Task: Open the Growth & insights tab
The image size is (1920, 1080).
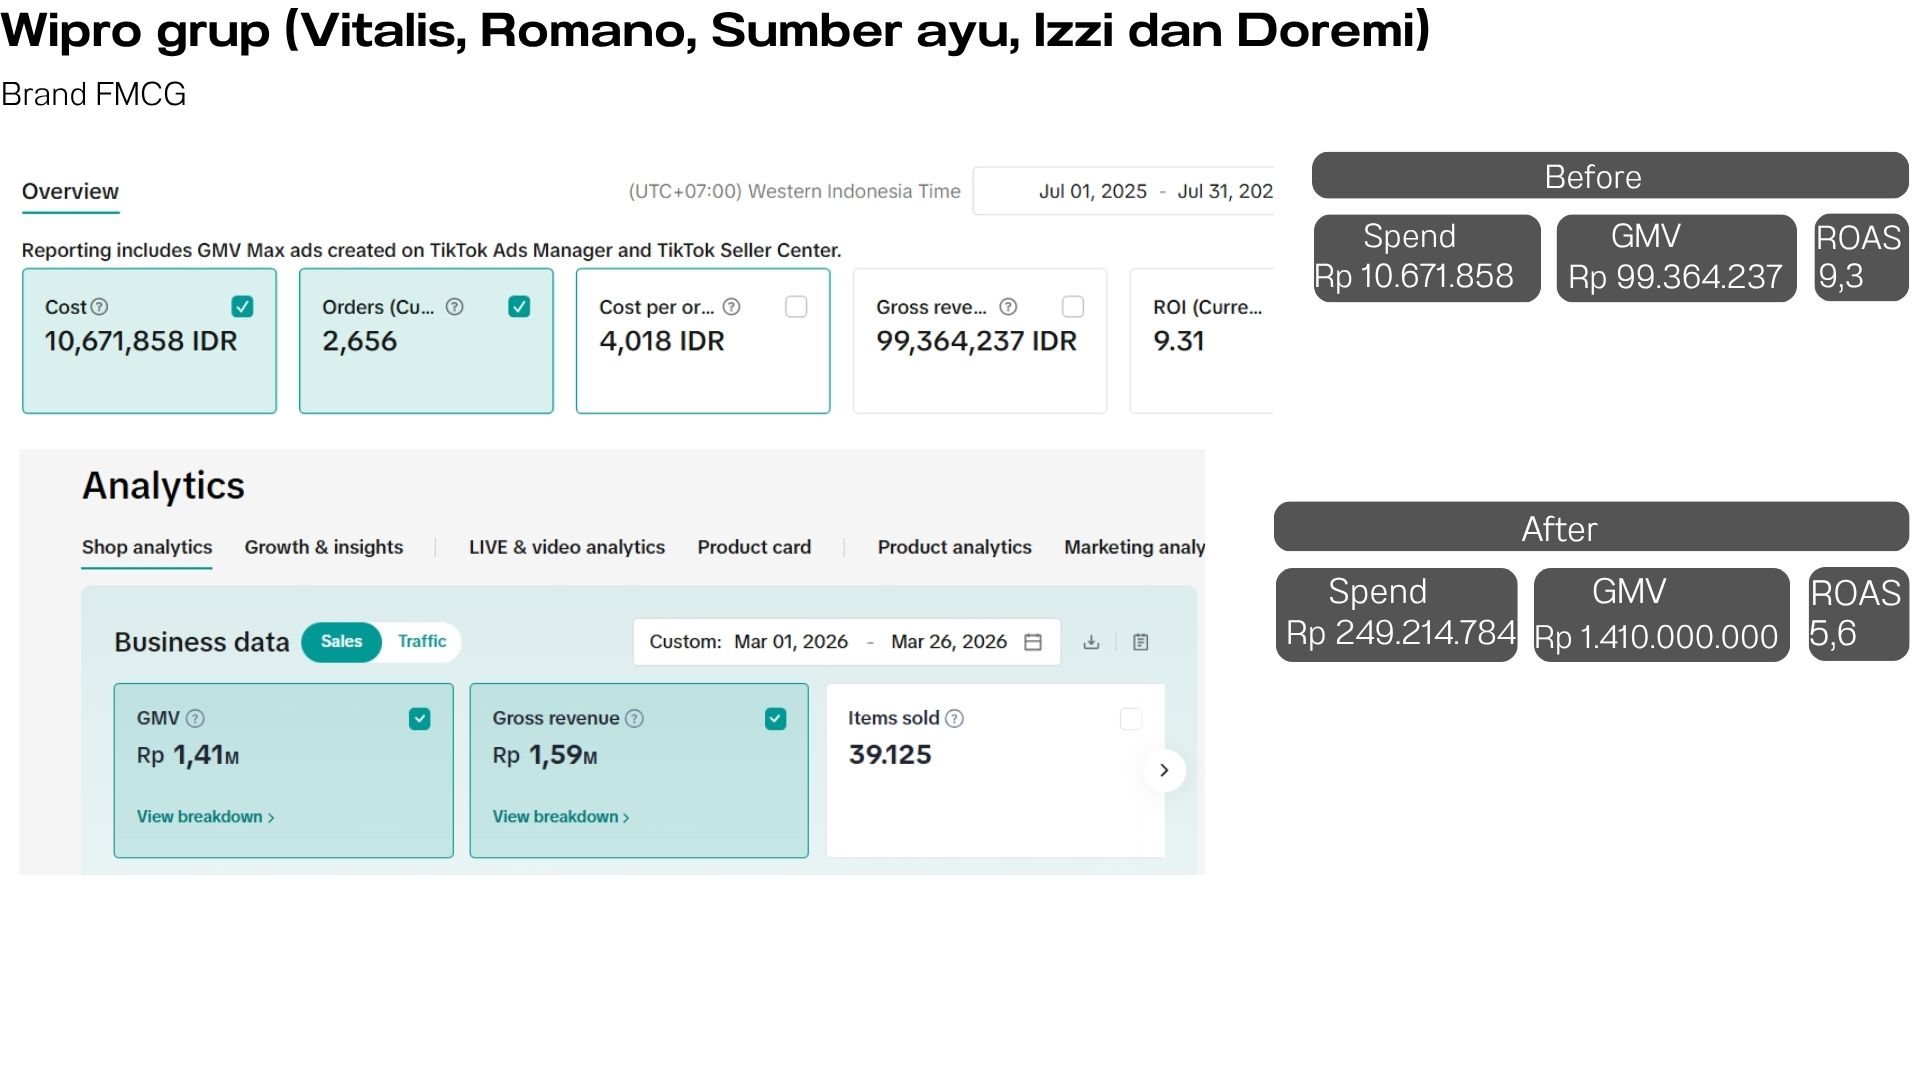Action: (324, 547)
